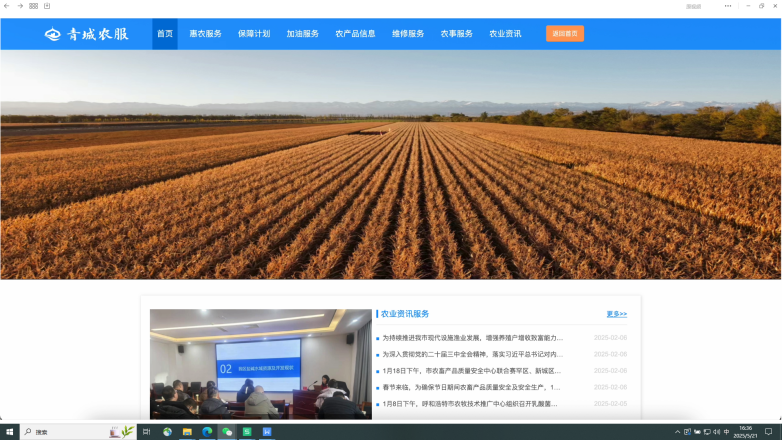Click the orange 返回首页 button

[565, 33]
